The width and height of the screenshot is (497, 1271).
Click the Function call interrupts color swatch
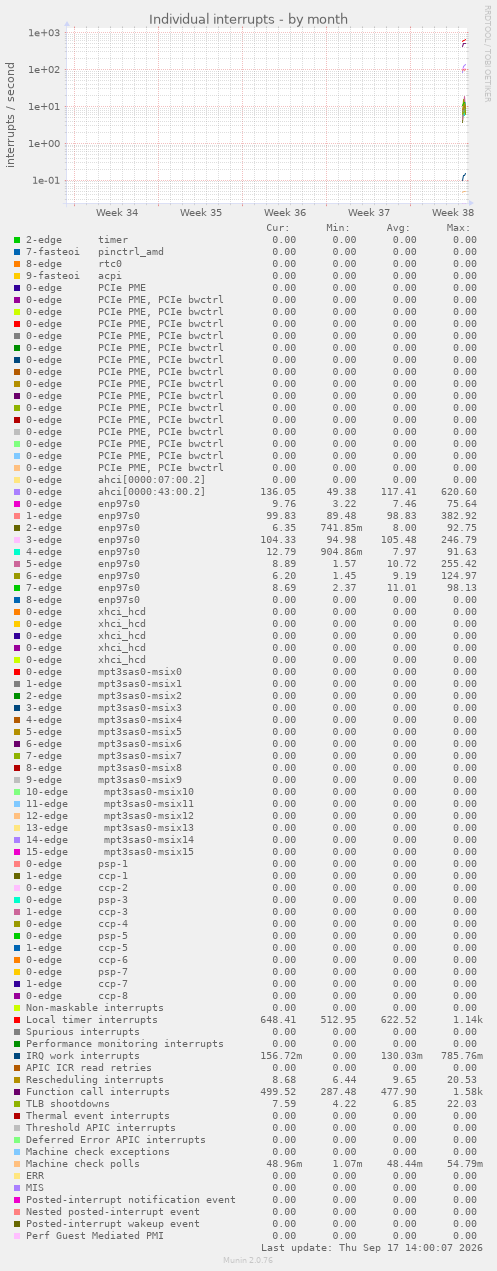tap(17, 1092)
